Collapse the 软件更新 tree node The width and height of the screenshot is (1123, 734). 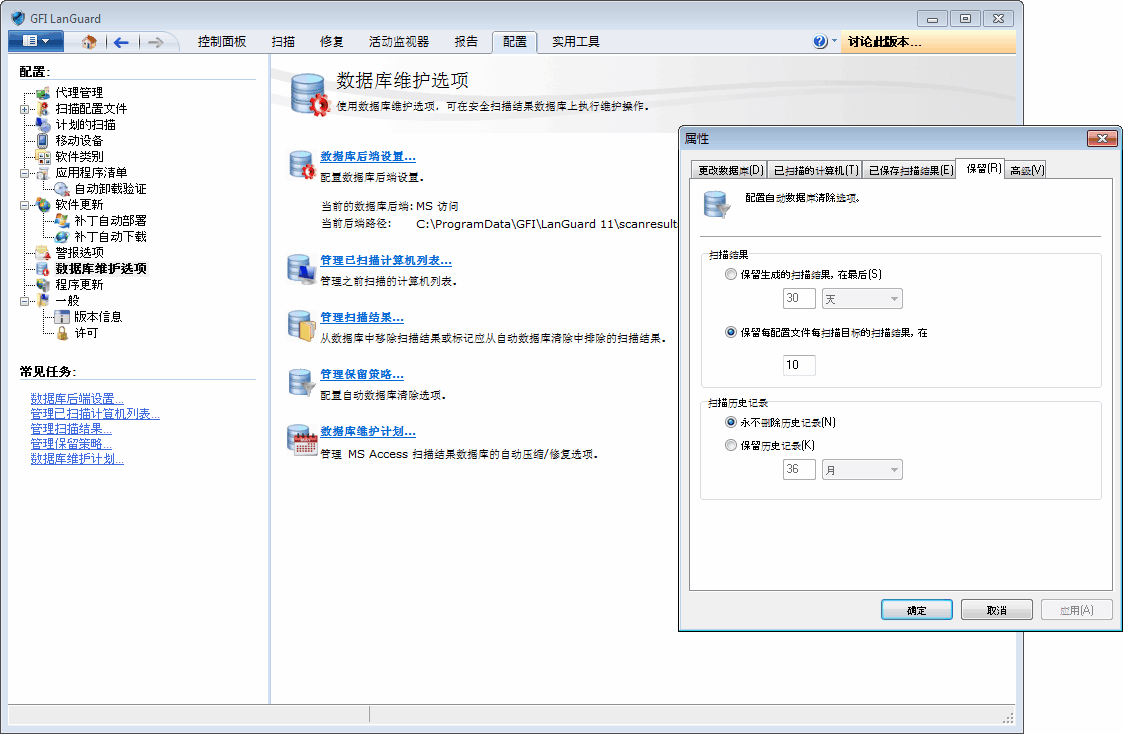coord(24,206)
